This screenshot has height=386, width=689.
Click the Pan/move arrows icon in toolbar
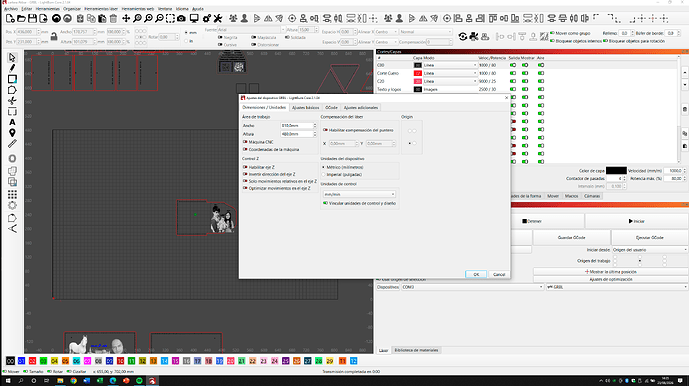pyautogui.click(x=126, y=18)
